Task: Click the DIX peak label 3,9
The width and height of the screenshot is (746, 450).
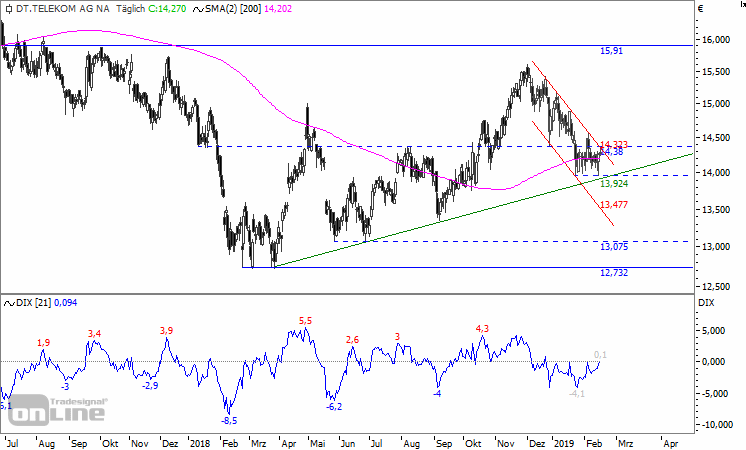Action: click(167, 331)
